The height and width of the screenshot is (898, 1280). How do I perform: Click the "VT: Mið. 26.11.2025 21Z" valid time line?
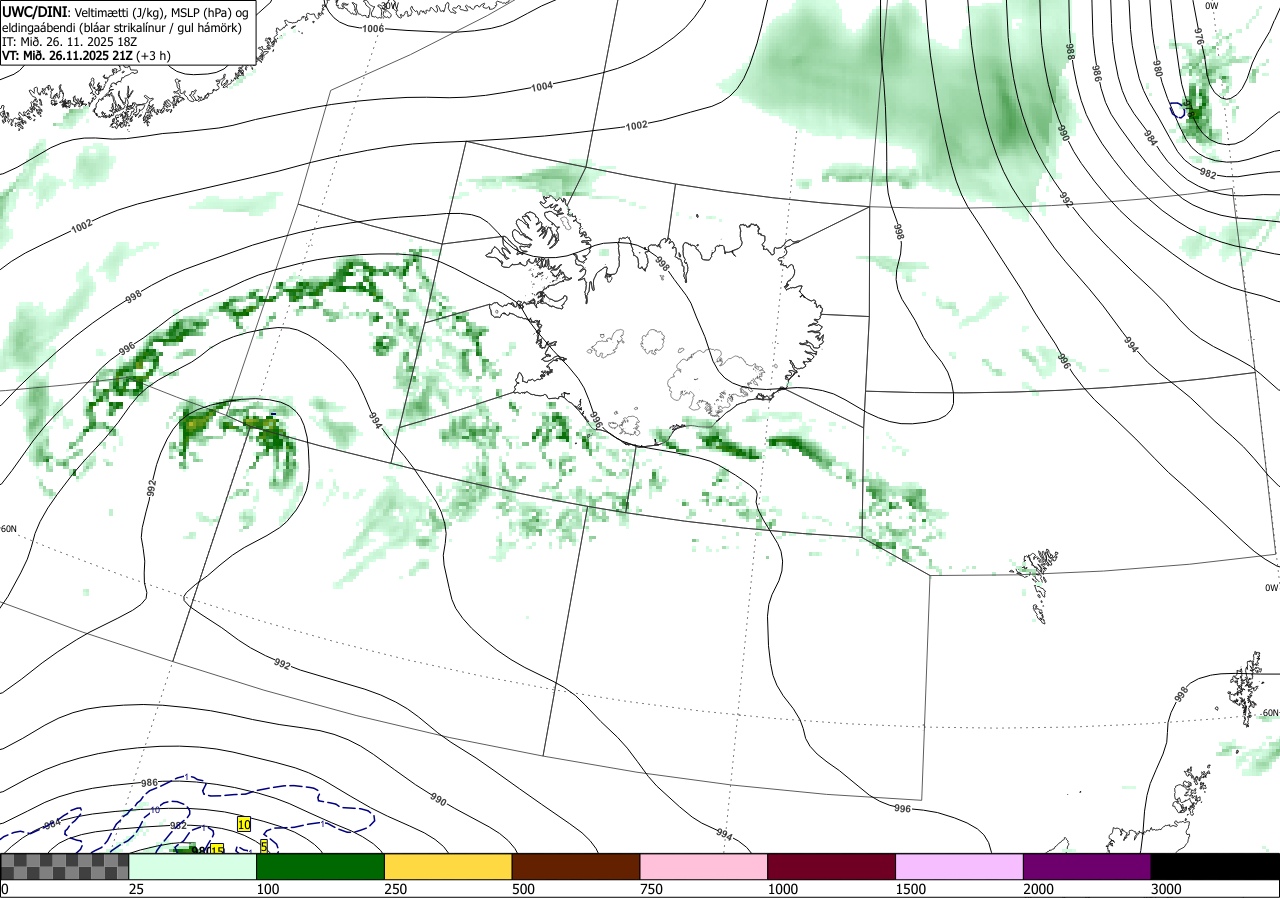(87, 56)
